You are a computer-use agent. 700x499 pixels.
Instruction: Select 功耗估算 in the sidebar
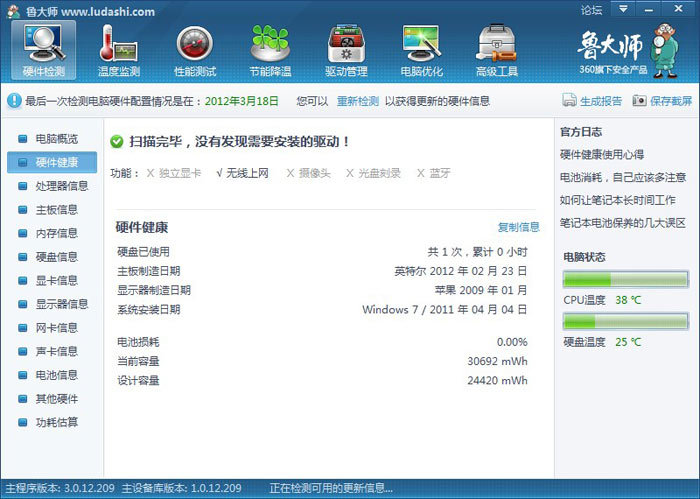52,422
